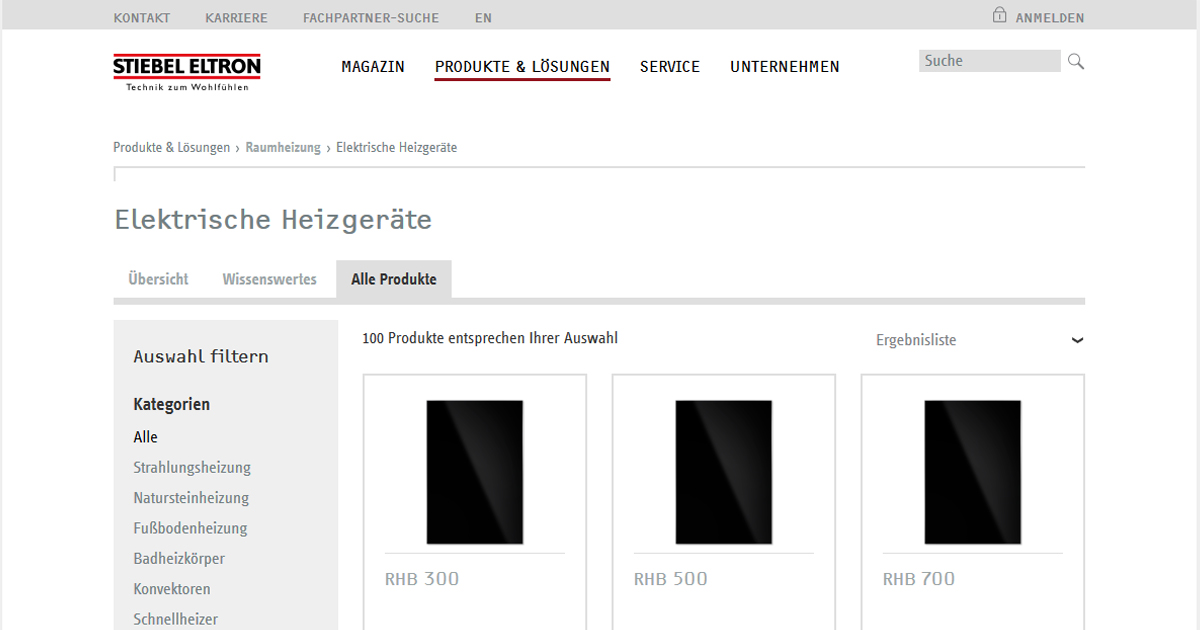Select the Strahlungsheizung category filter

192,467
